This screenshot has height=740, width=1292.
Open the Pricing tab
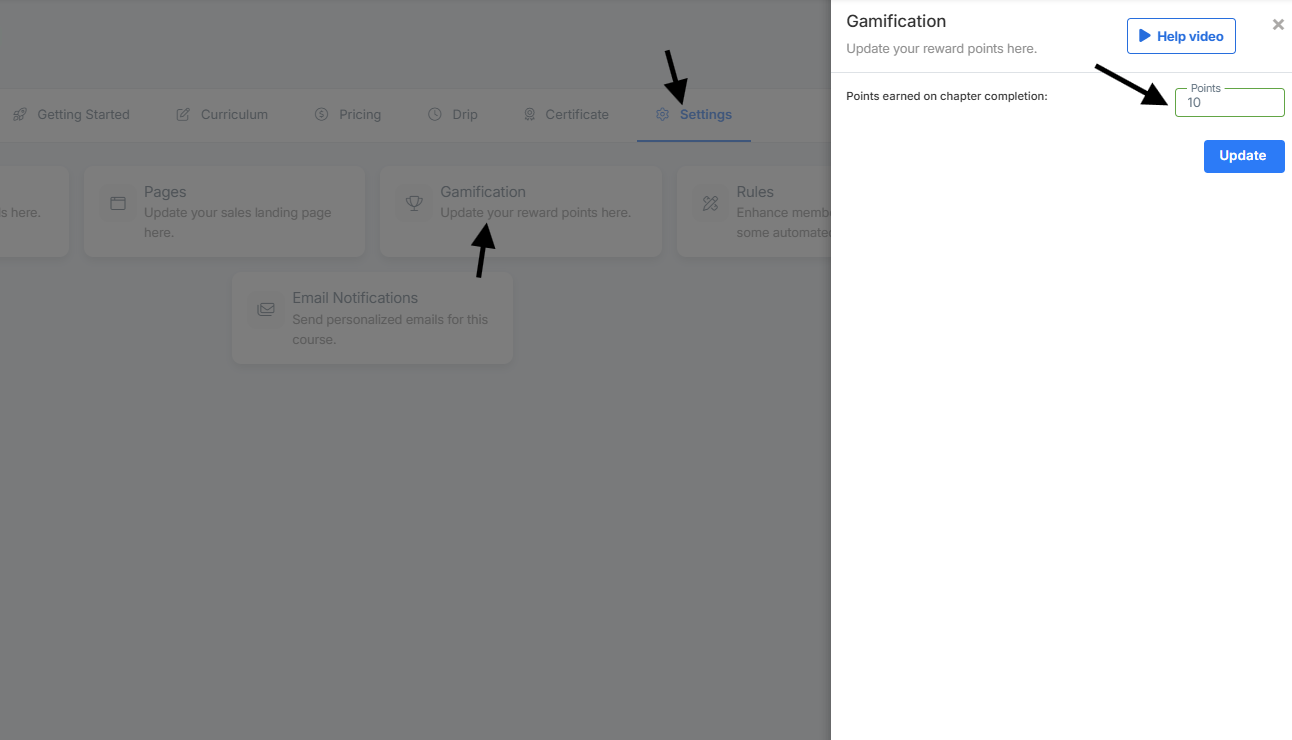pos(348,114)
